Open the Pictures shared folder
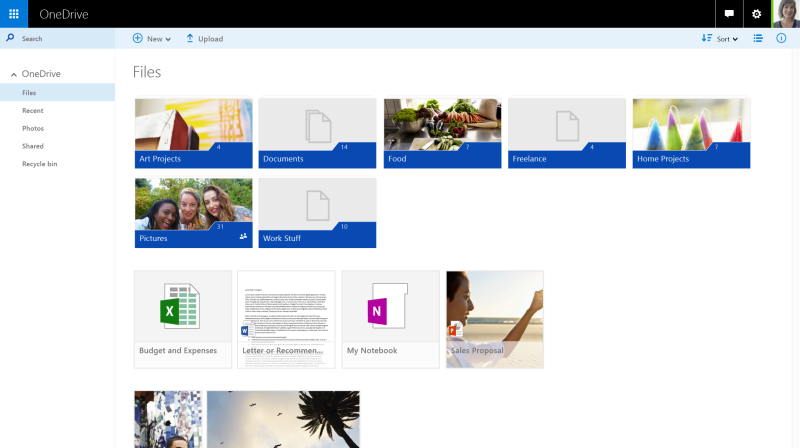This screenshot has width=800, height=448. (x=193, y=212)
